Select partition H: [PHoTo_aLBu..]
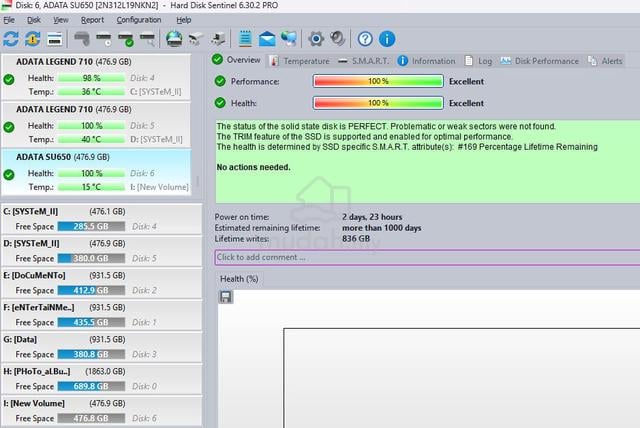Screen dimensions: 640x428 [101, 379]
